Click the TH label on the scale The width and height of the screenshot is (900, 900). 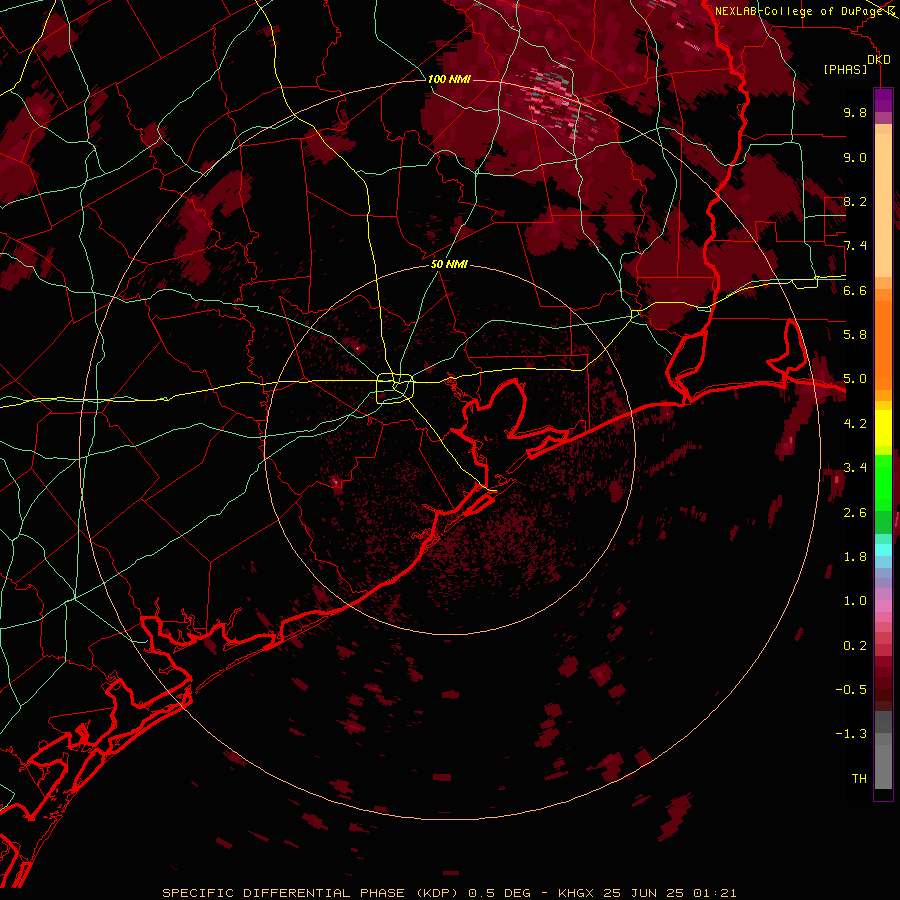click(x=859, y=778)
